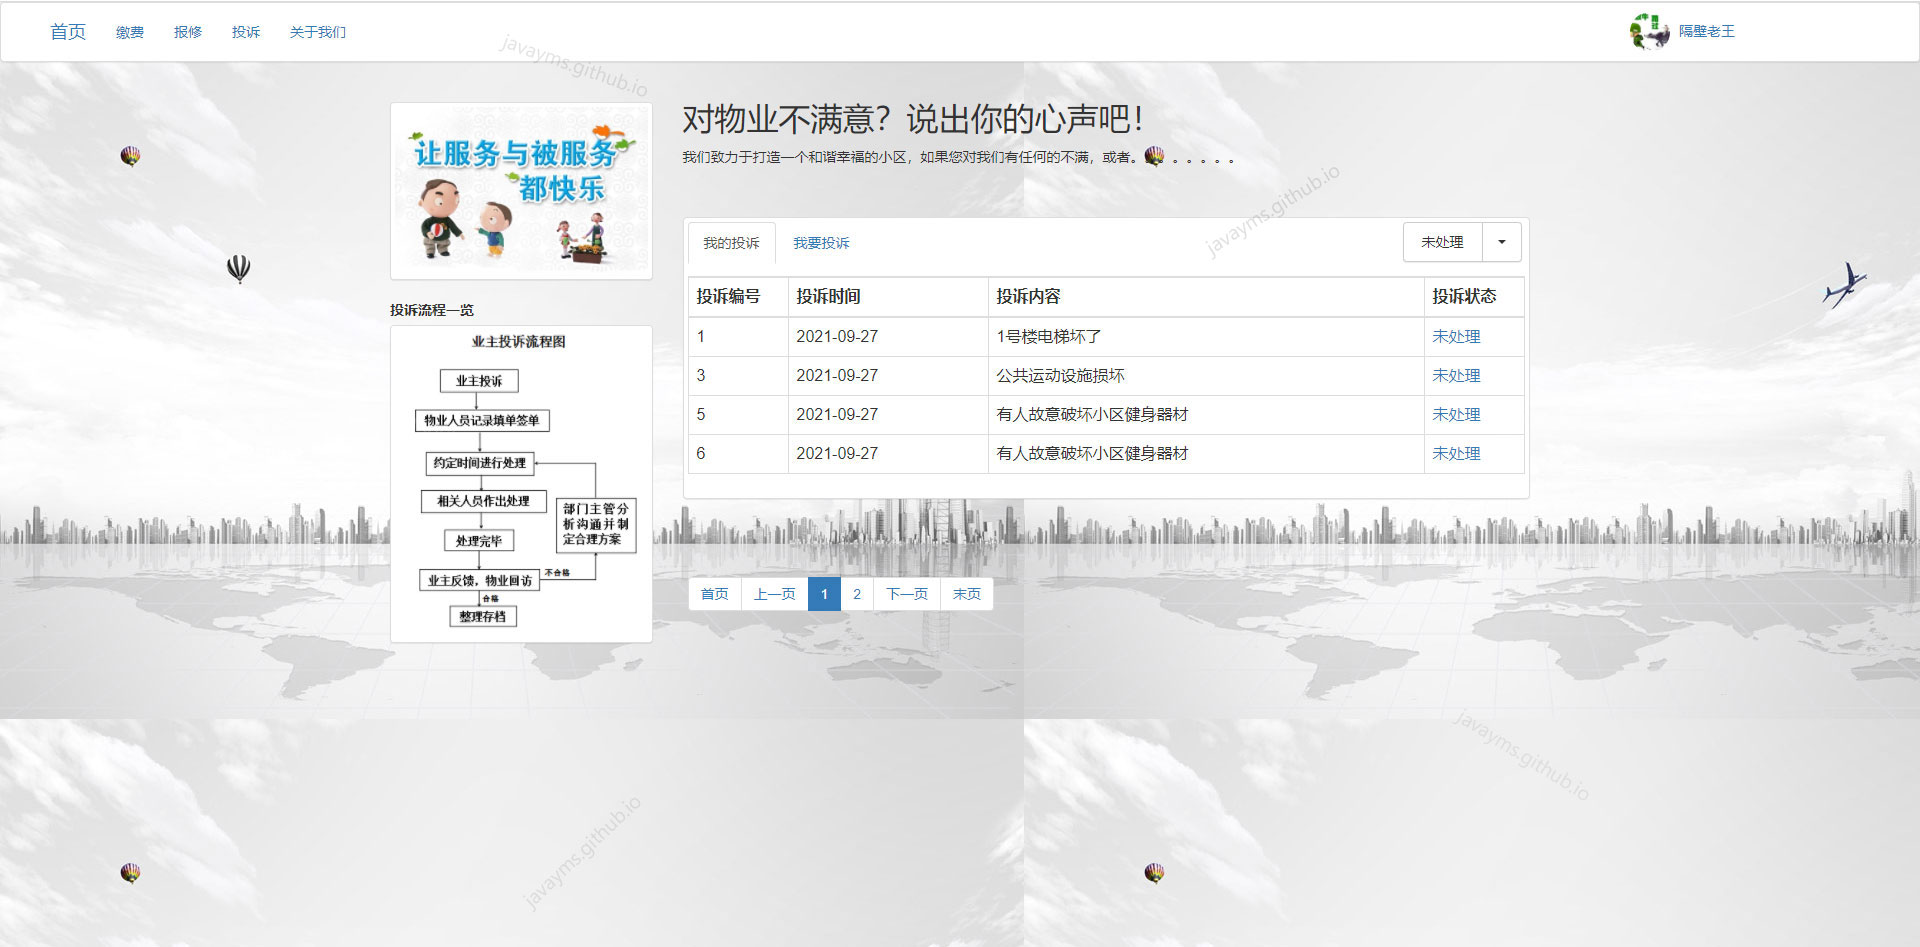The width and height of the screenshot is (1920, 947).
Task: Click 下一页 to view next page
Action: point(907,593)
